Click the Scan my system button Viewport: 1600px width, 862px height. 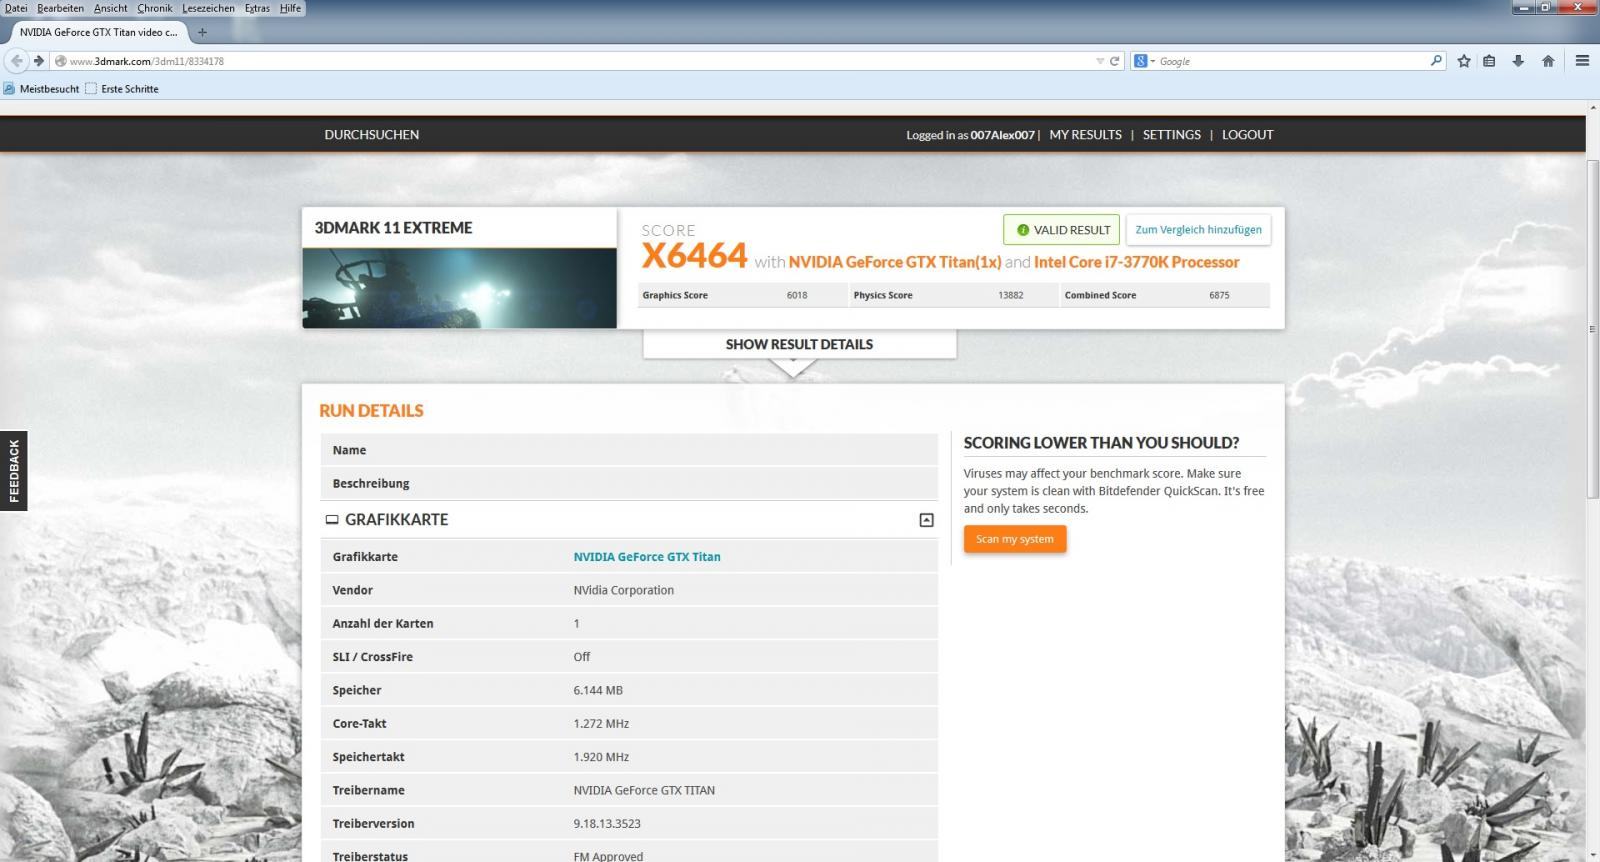[x=1015, y=539]
